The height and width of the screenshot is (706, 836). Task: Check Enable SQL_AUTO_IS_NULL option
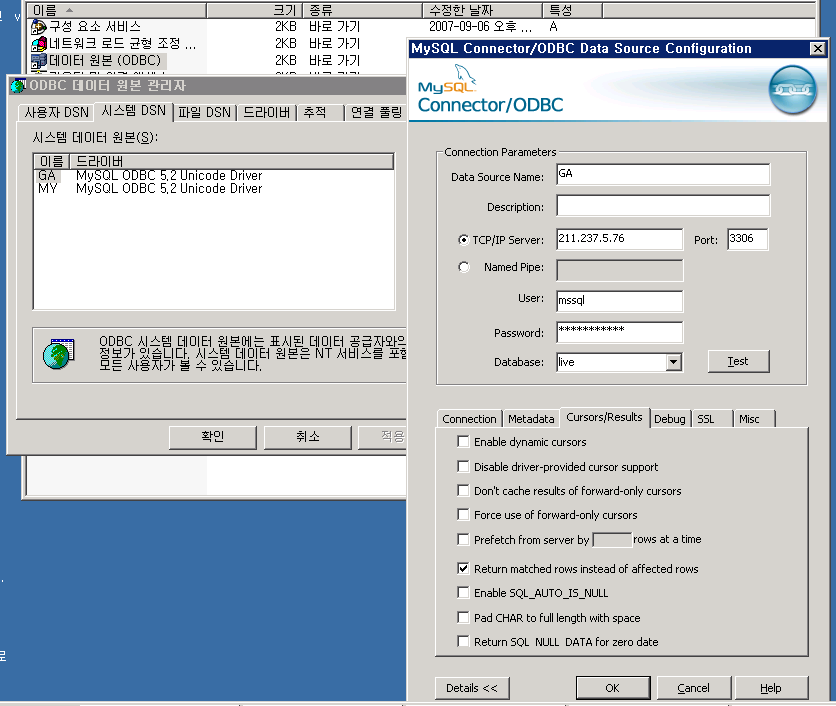[x=463, y=592]
